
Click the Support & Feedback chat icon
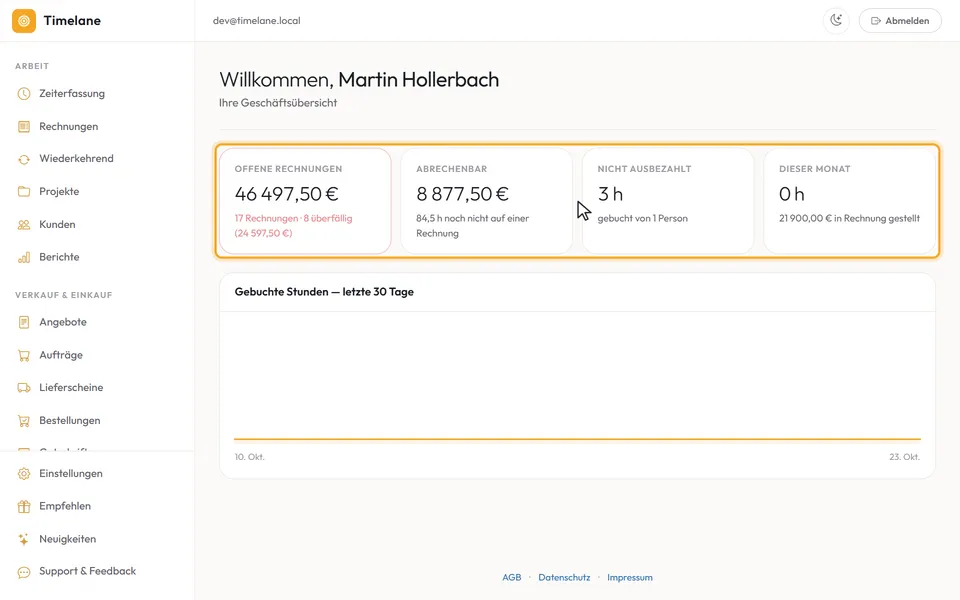click(x=24, y=572)
